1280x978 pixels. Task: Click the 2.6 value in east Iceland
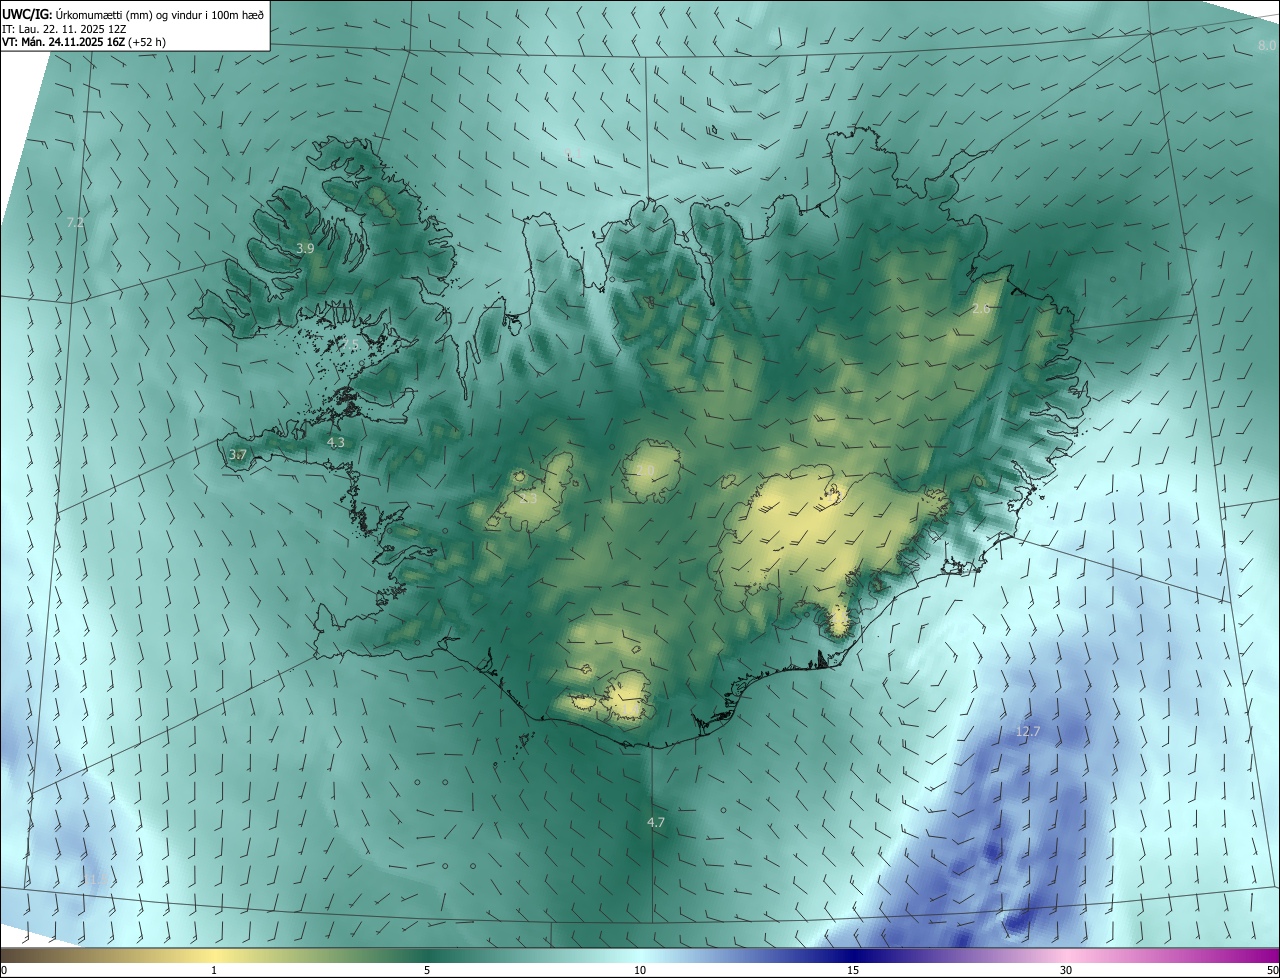981,309
